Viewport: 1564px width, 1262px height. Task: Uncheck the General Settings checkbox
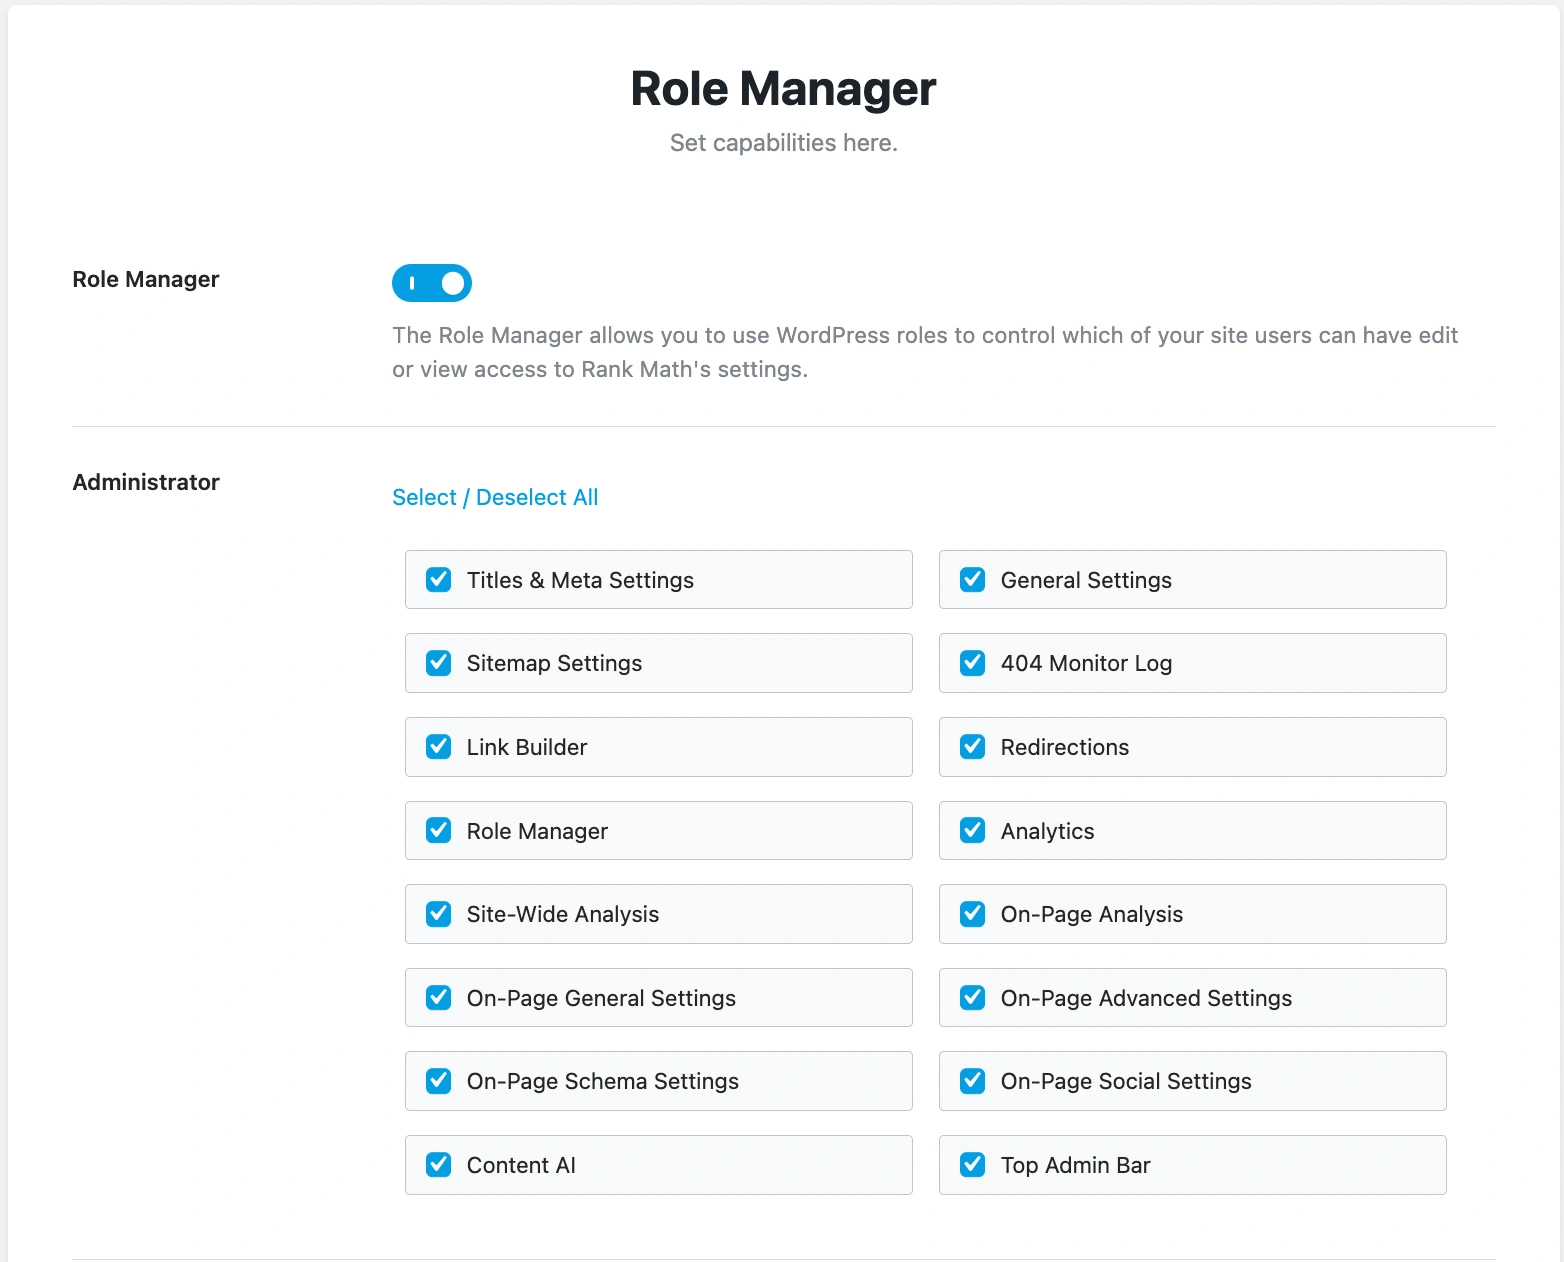pos(972,580)
